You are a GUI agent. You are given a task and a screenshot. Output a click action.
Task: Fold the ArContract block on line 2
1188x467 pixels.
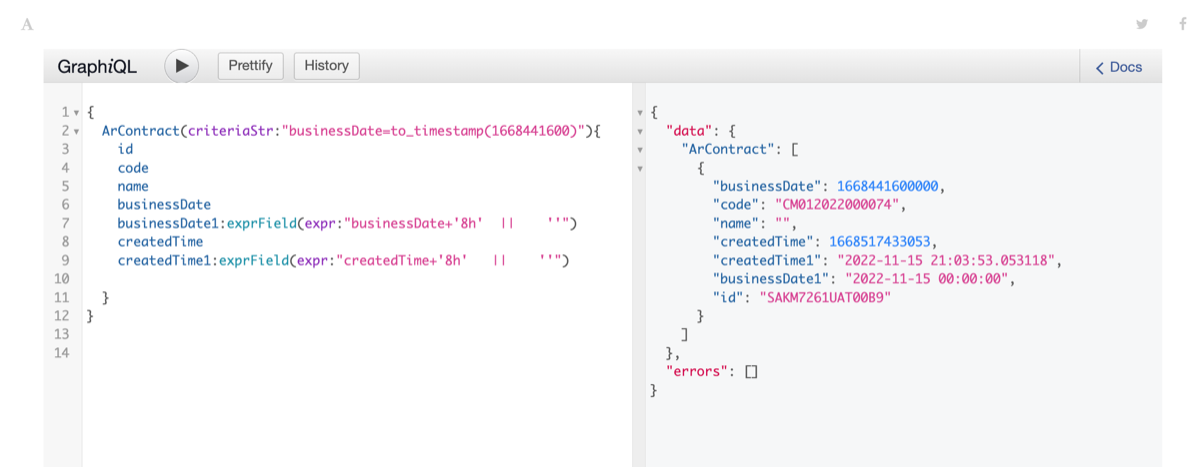coord(77,132)
